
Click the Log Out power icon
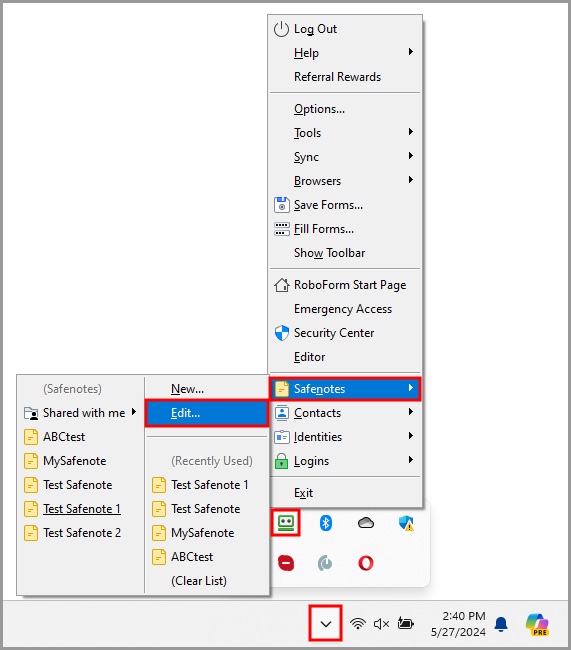point(281,29)
